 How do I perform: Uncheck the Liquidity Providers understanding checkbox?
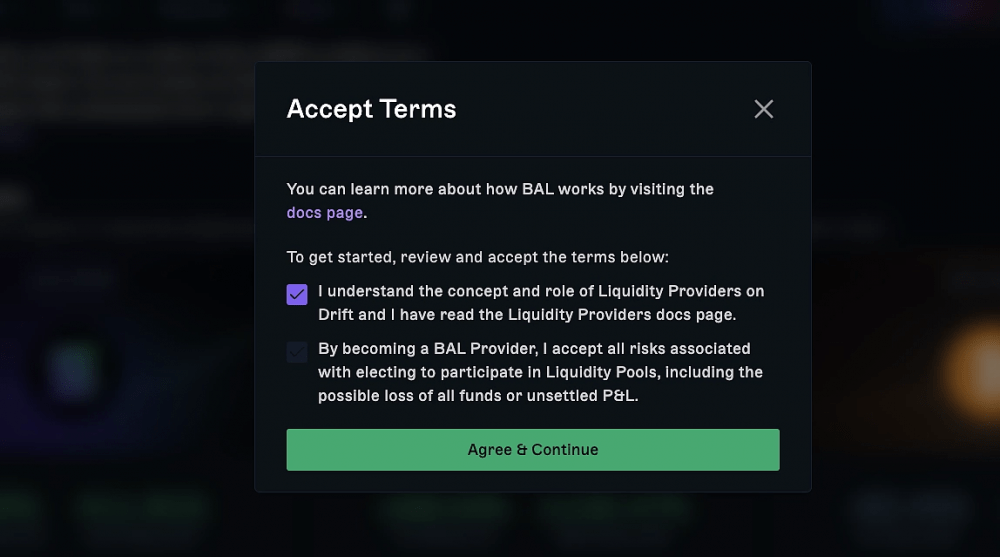pyautogui.click(x=297, y=294)
